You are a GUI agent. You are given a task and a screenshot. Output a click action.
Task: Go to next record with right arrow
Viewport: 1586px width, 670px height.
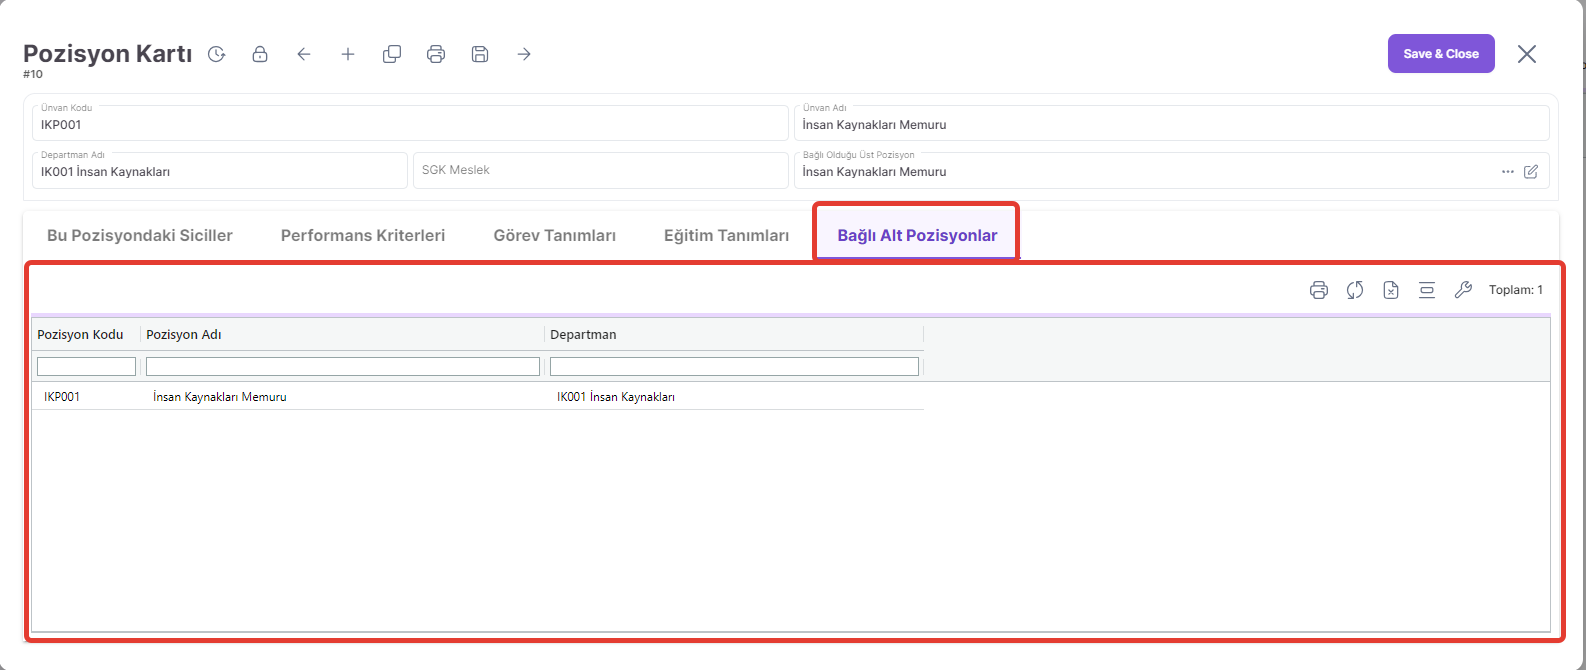pyautogui.click(x=524, y=54)
